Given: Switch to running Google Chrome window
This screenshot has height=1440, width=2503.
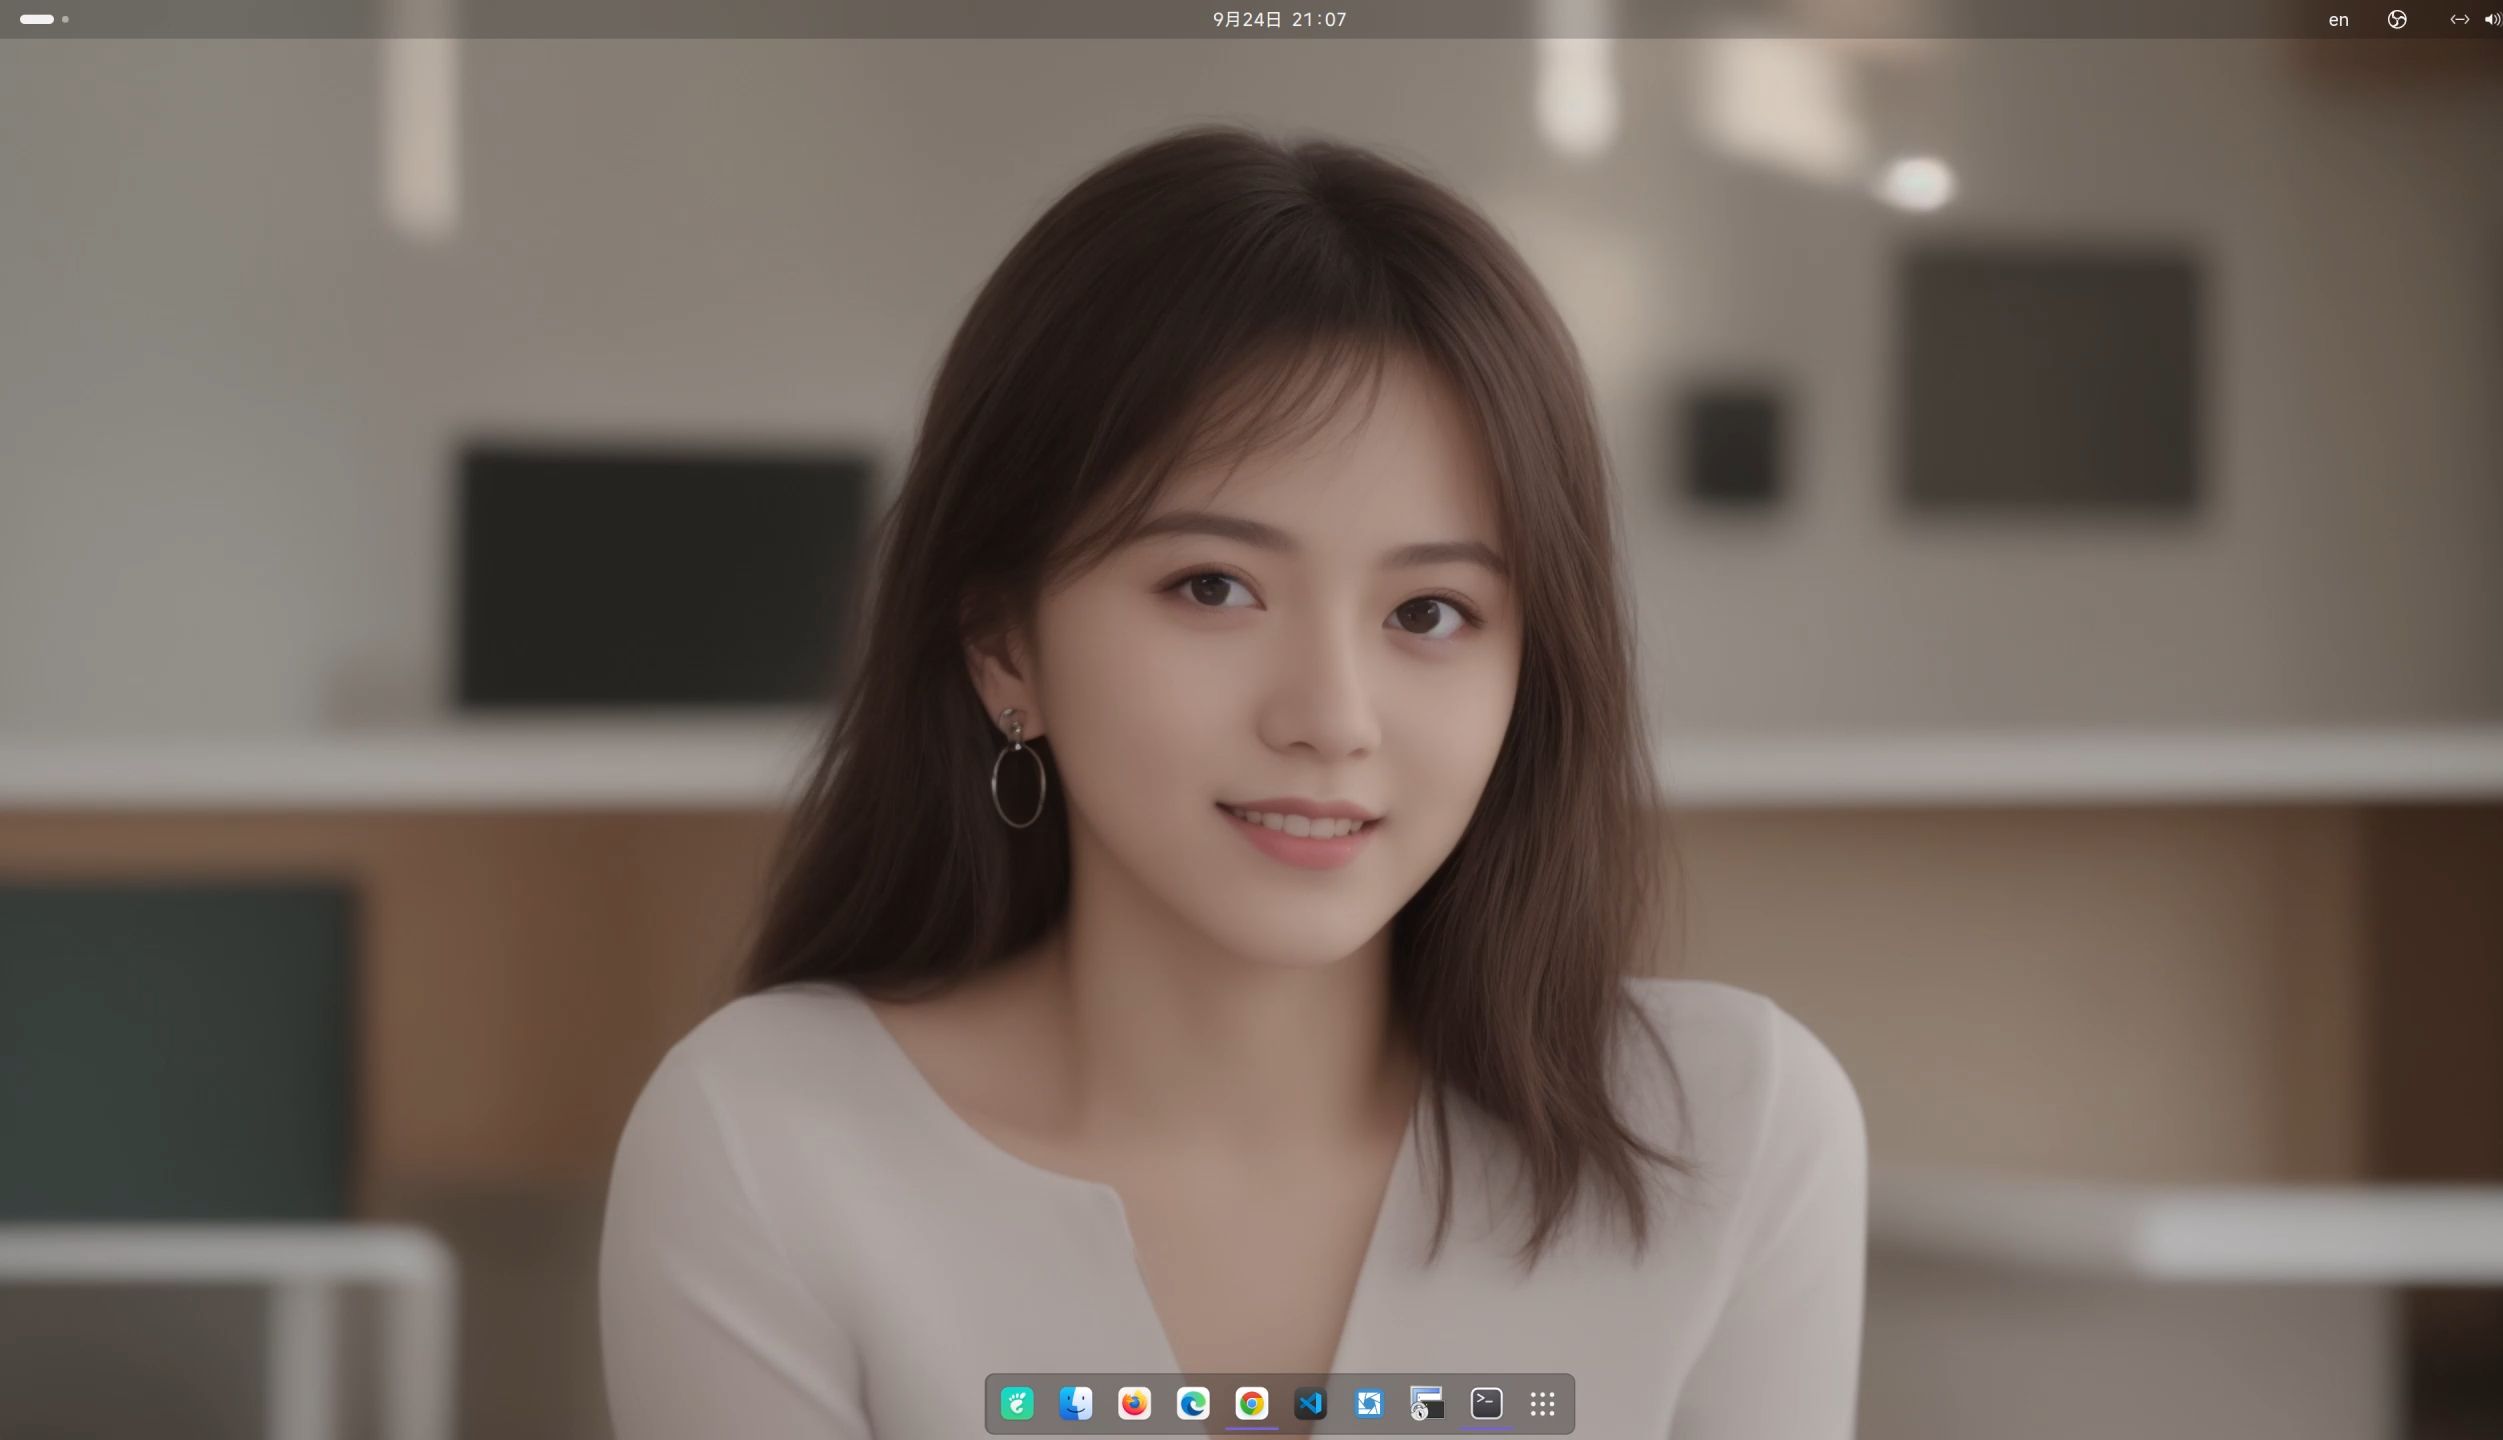Looking at the screenshot, I should [x=1251, y=1404].
